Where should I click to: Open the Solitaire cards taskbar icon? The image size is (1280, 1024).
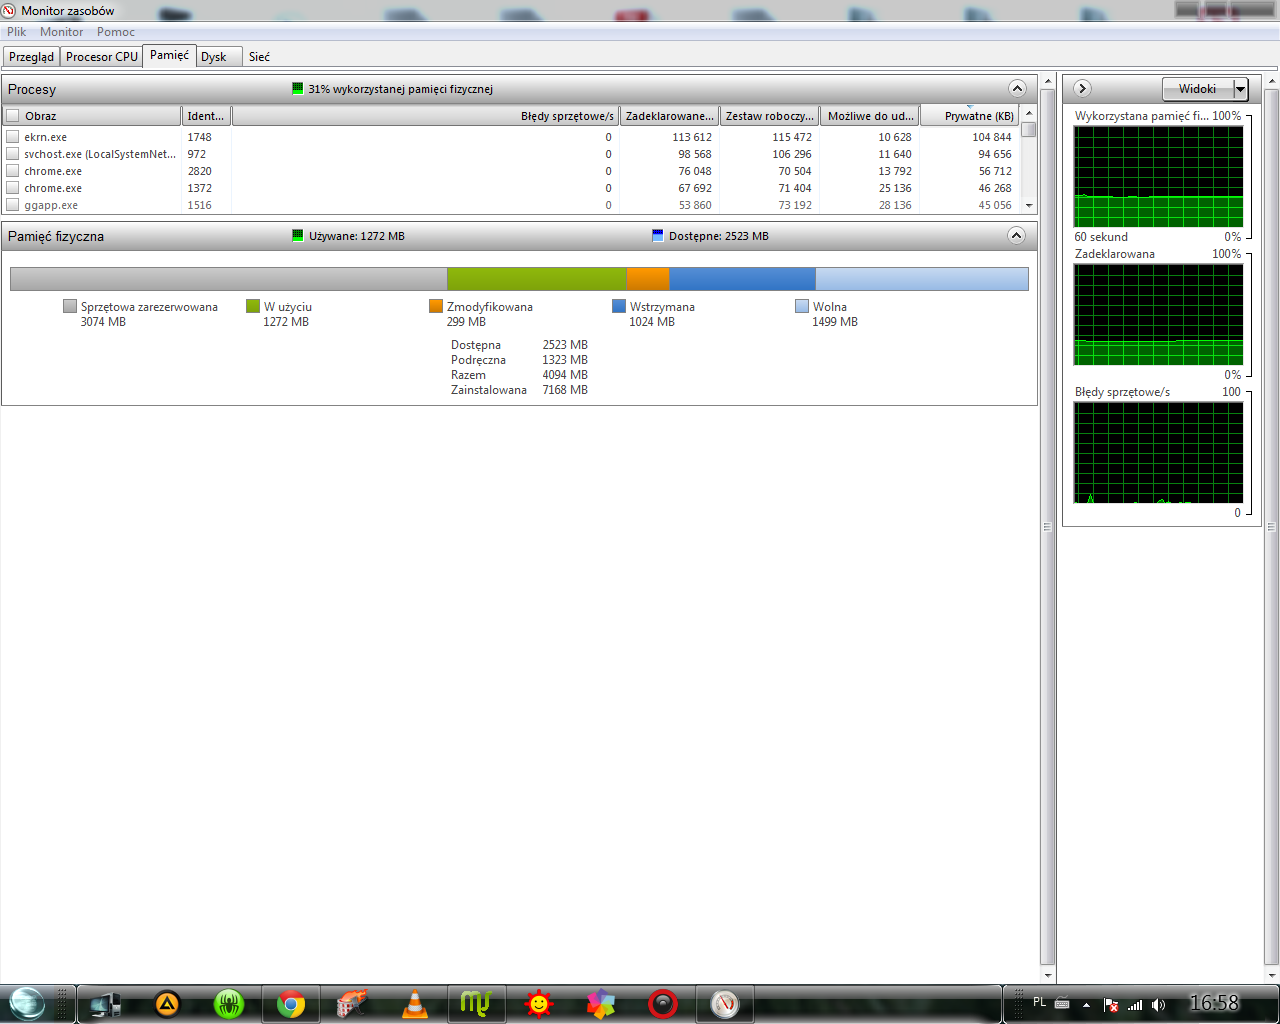(x=352, y=1004)
